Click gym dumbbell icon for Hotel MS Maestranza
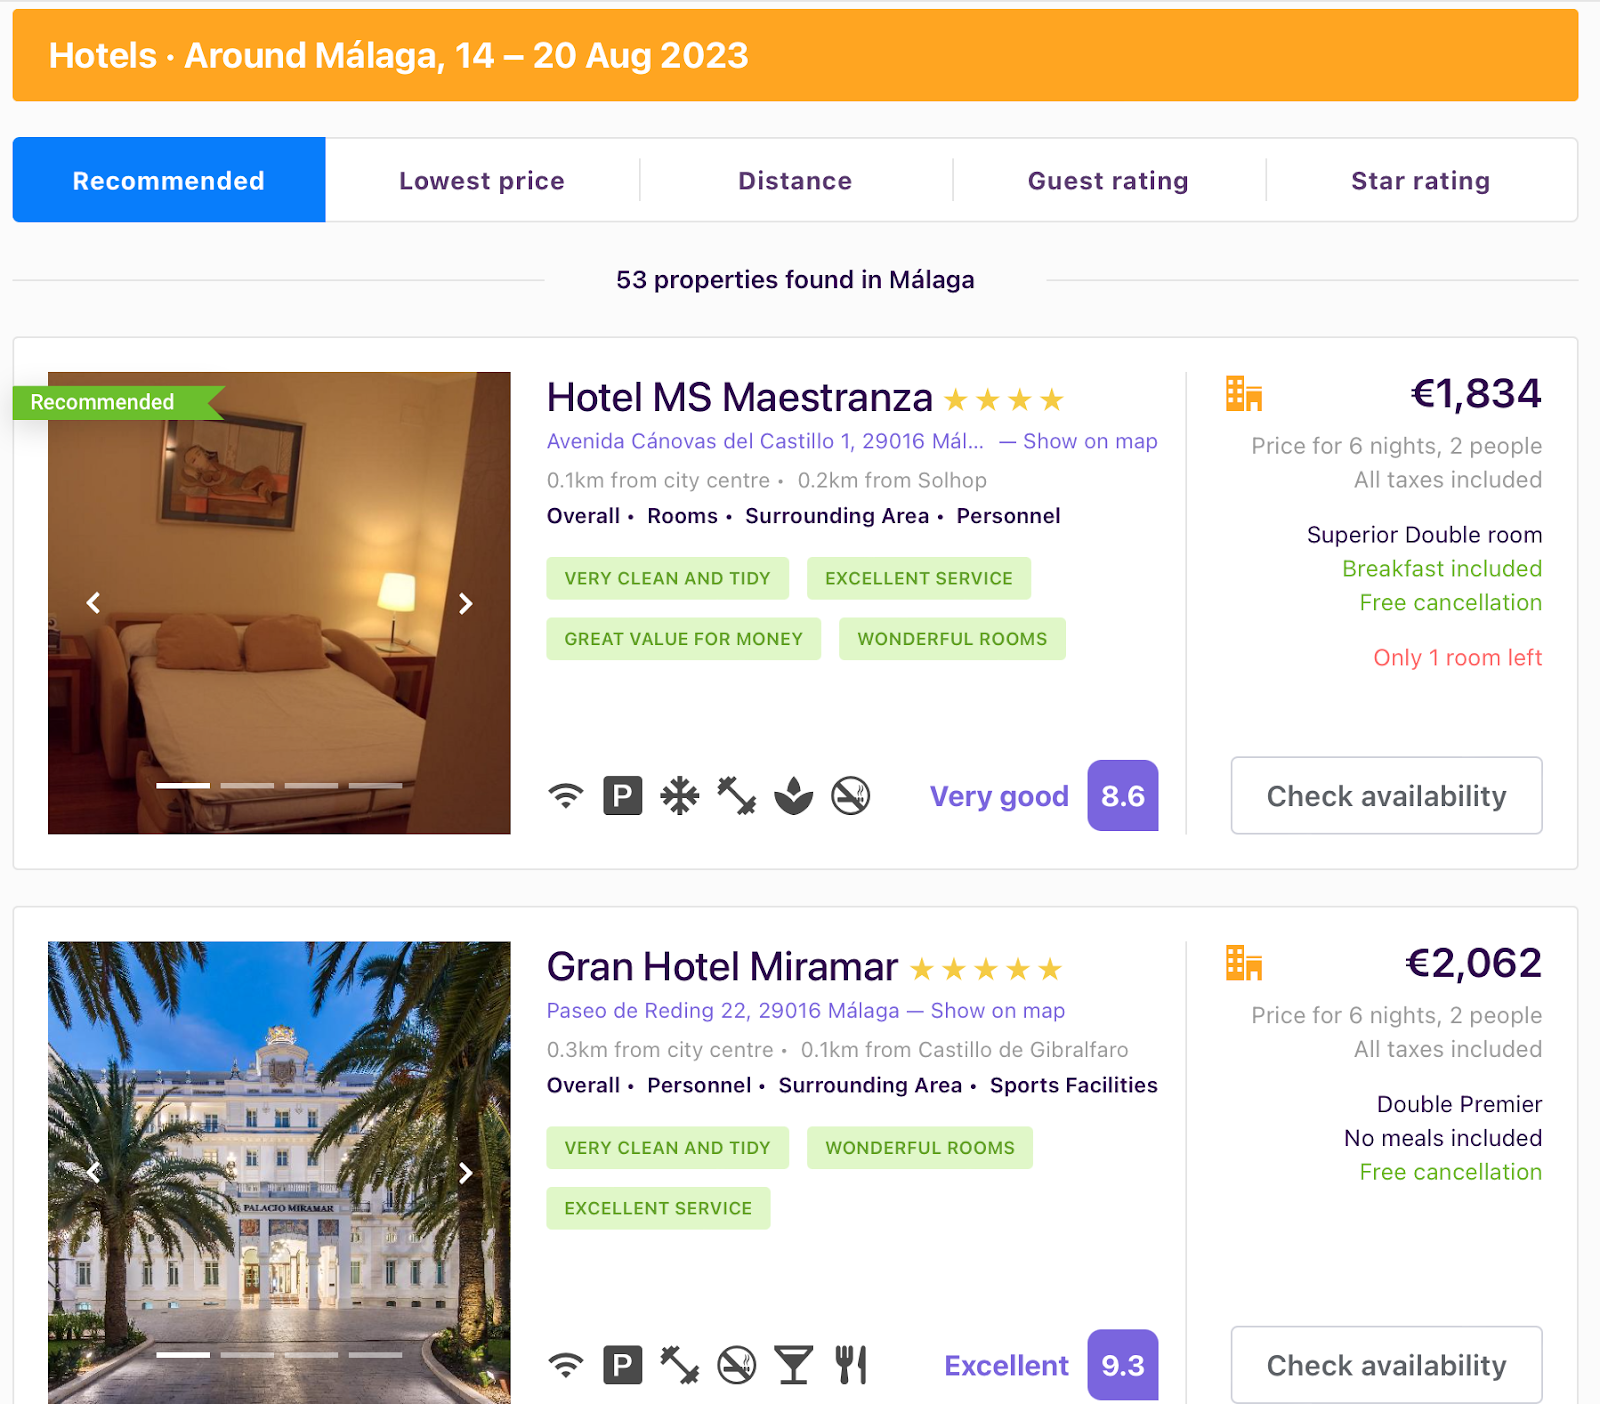 click(737, 796)
